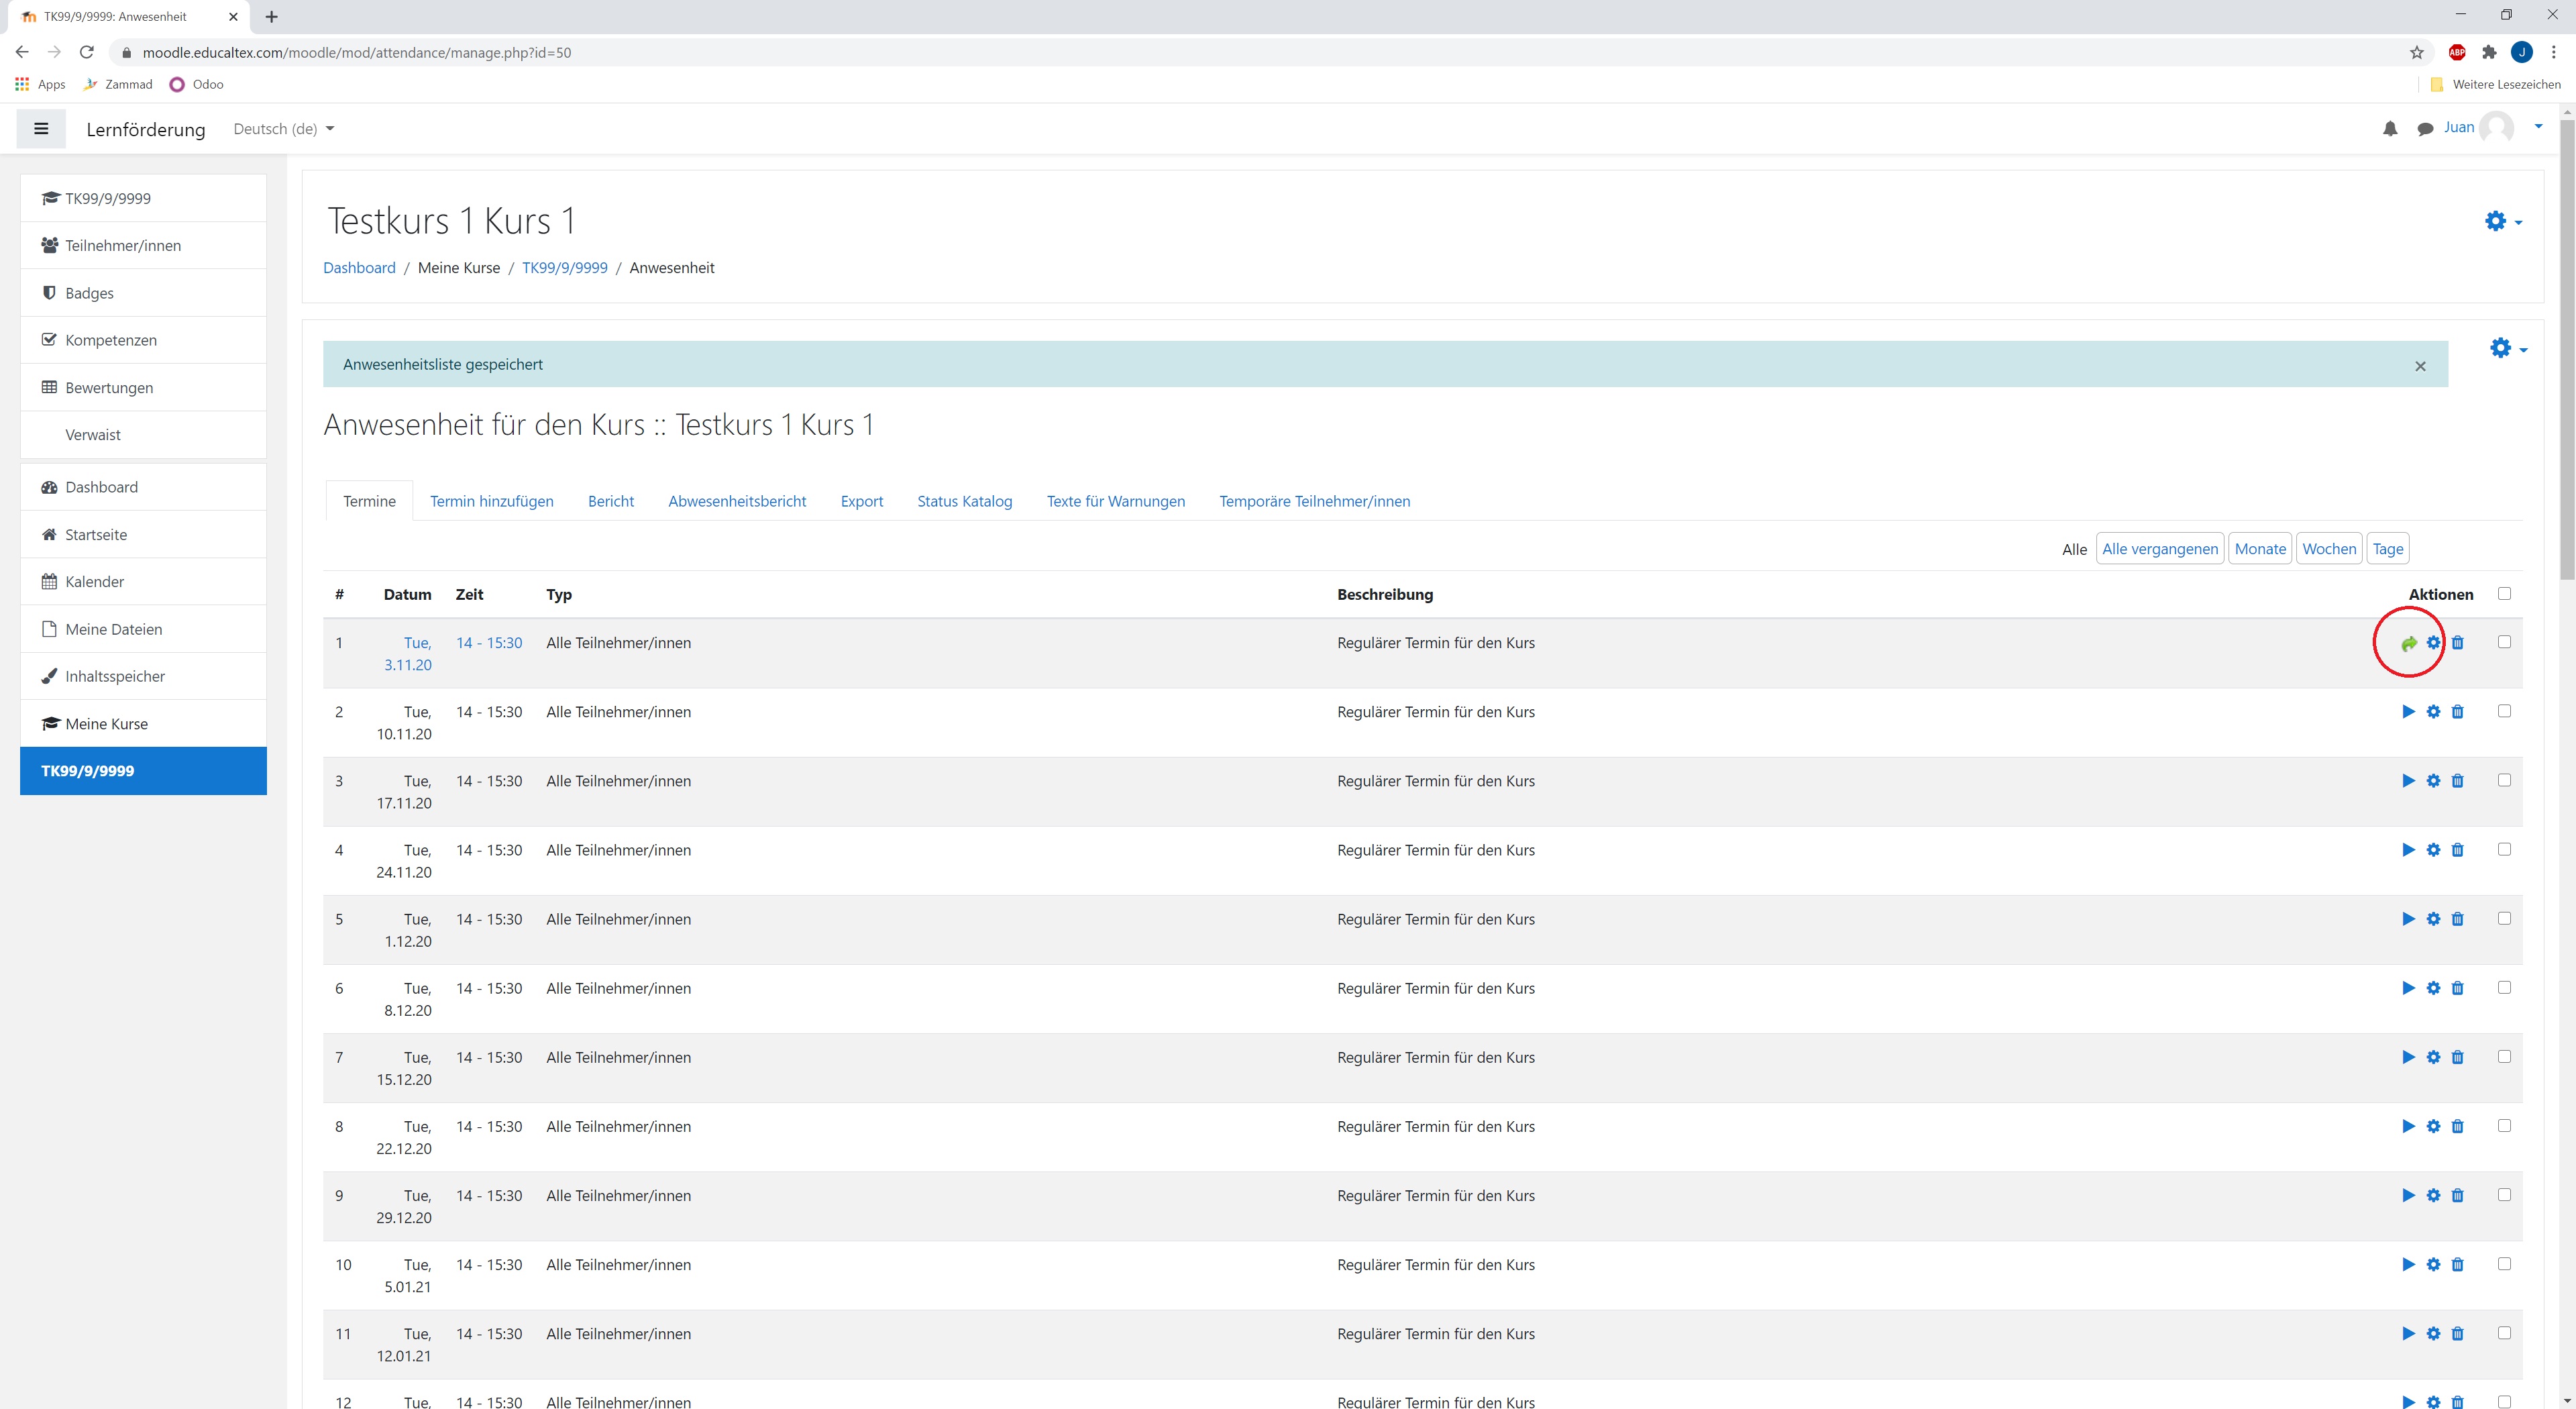
Task: Take attendance for the 15.12.20 session
Action: pos(2408,1056)
